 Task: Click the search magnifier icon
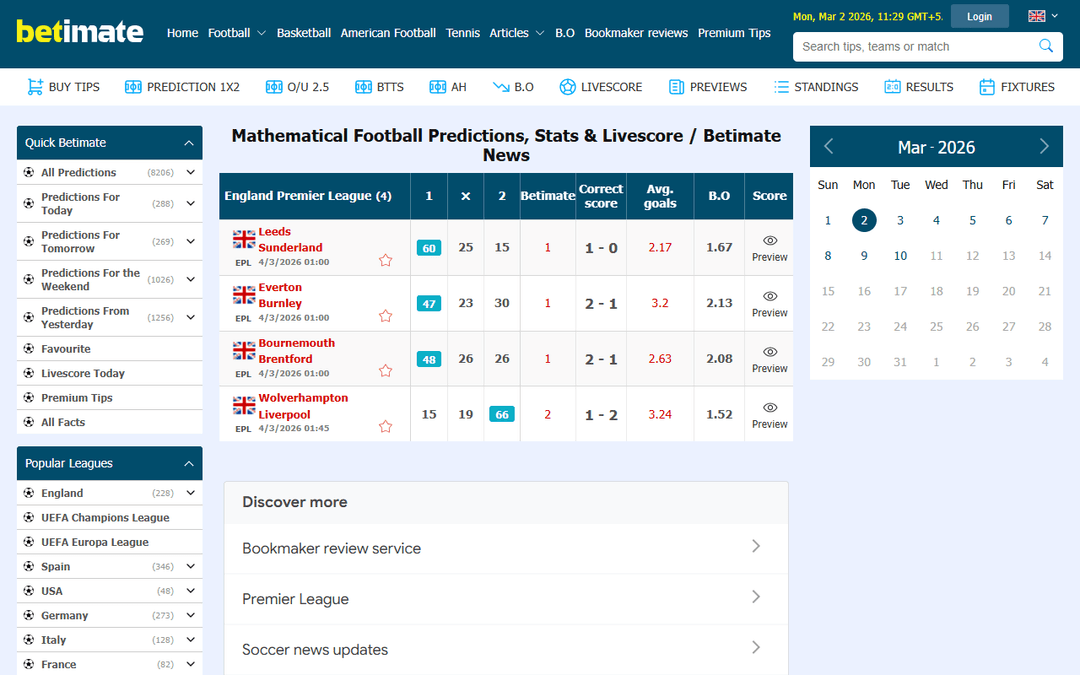point(1046,46)
